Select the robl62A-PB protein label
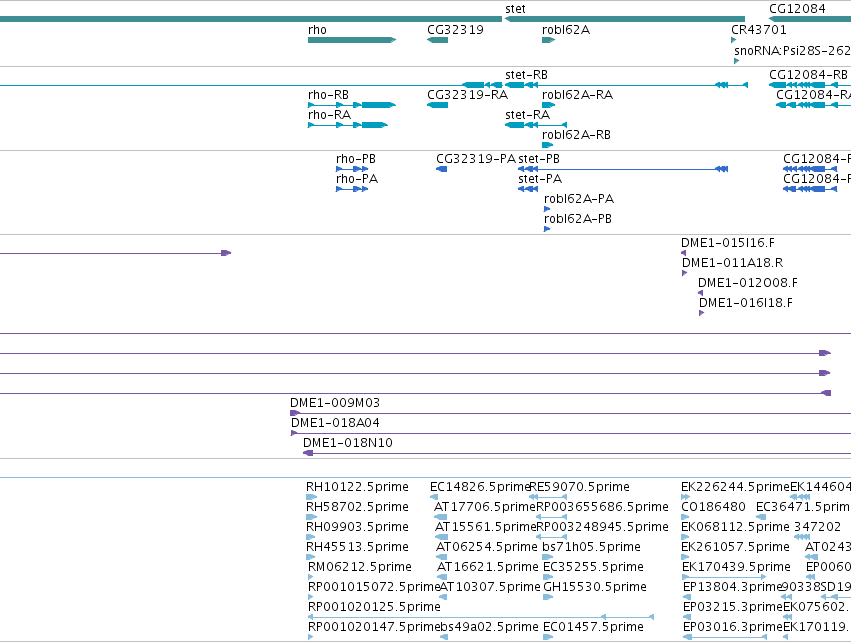The width and height of the screenshot is (851, 642). [x=577, y=219]
